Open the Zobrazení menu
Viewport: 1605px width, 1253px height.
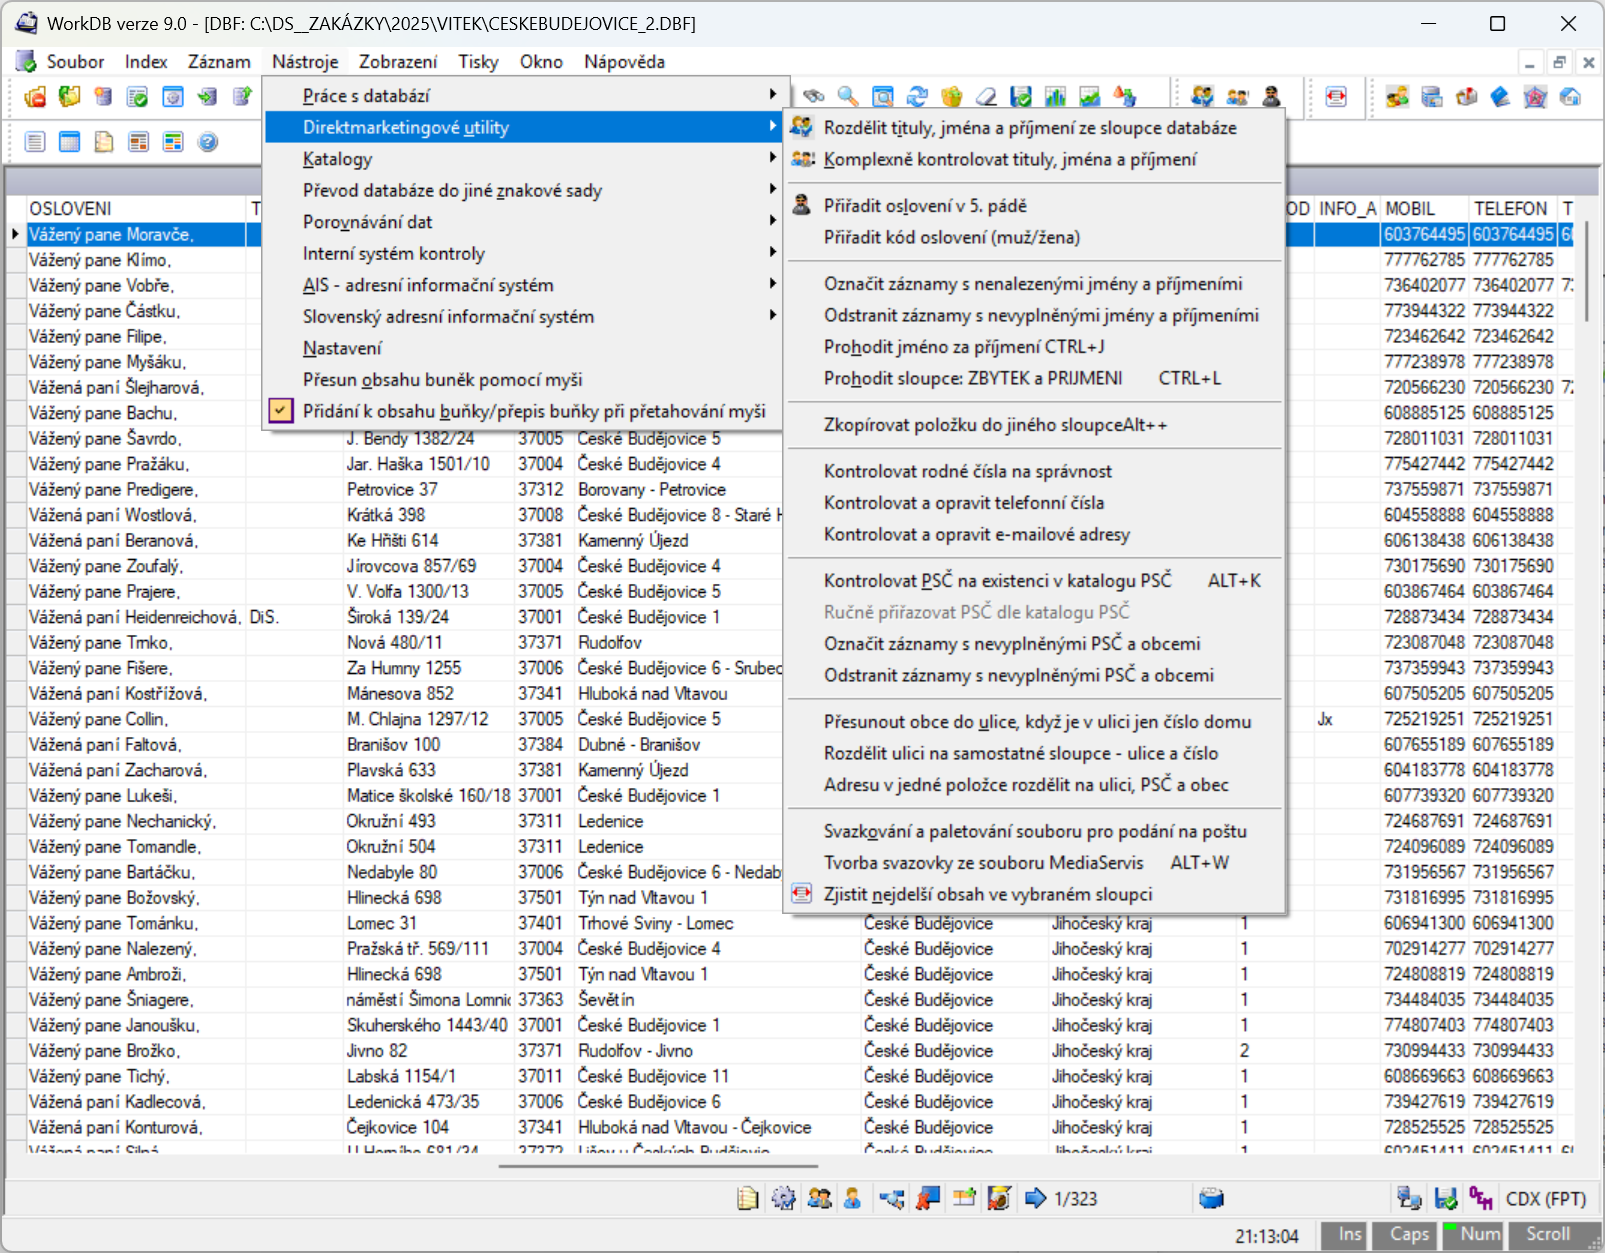point(398,62)
